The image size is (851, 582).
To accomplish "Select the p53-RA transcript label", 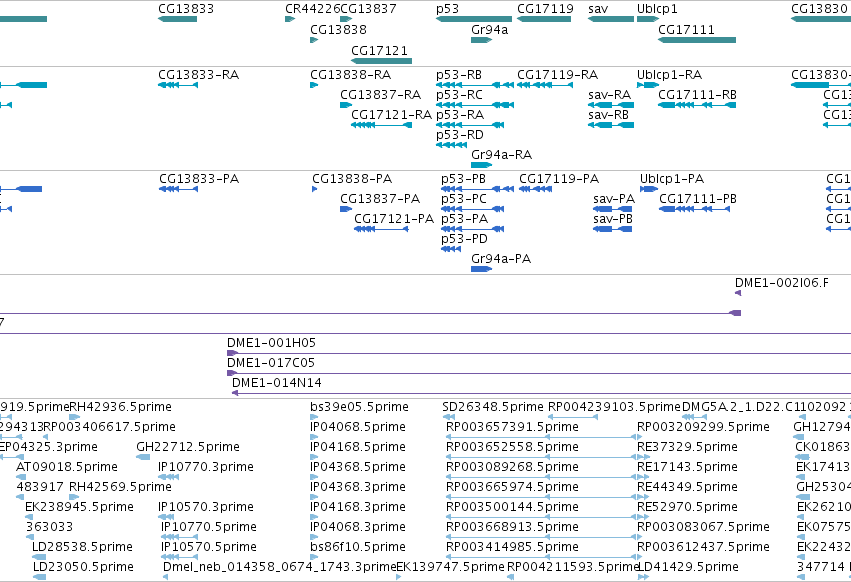I will coord(460,115).
